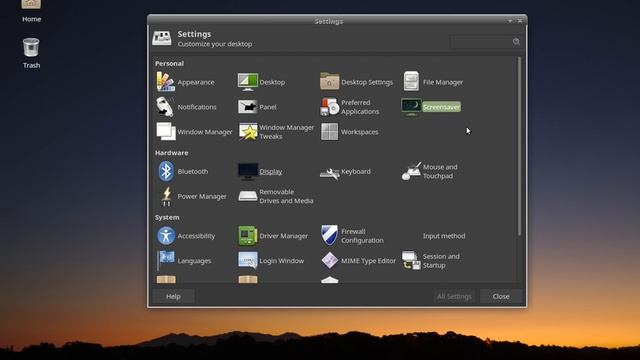Image resolution: width=640 pixels, height=360 pixels.
Task: Open the Keyboard settings icon
Action: click(329, 173)
